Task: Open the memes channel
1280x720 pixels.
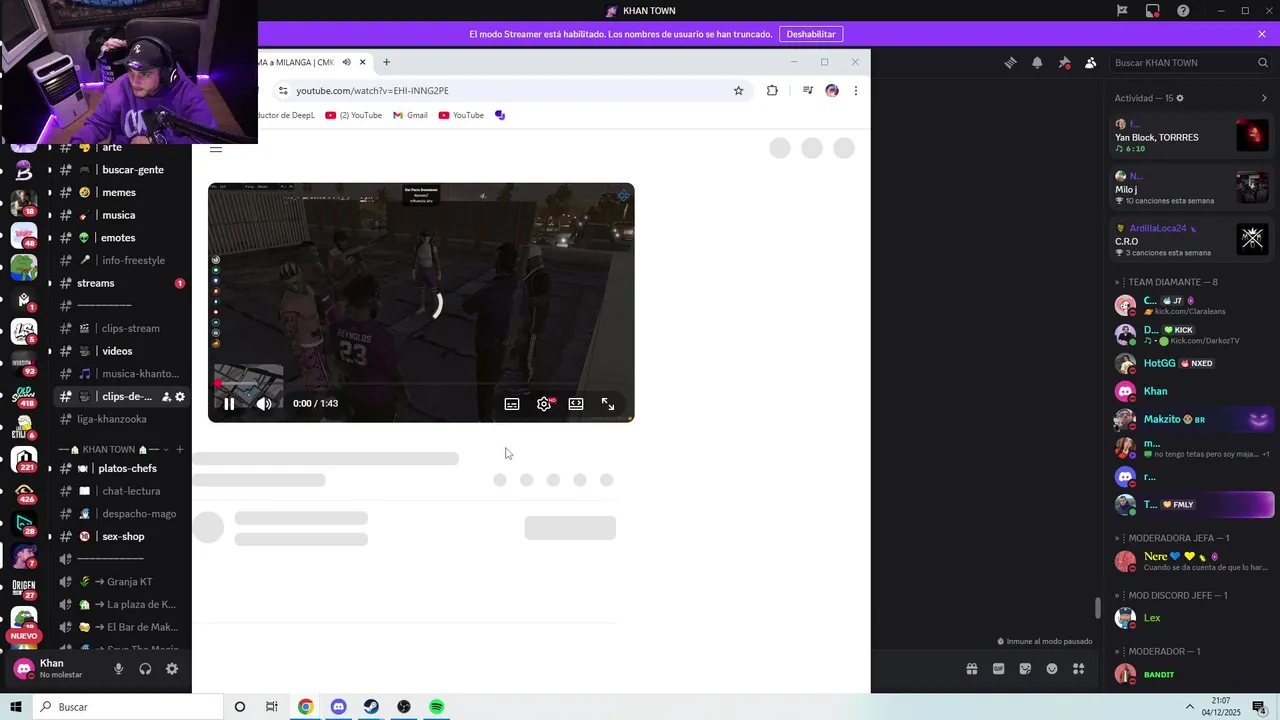Action: tap(120, 192)
